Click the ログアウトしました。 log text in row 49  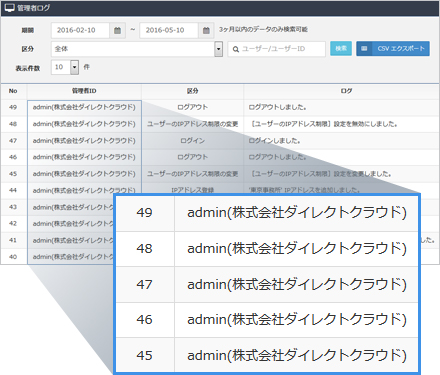tap(277, 107)
